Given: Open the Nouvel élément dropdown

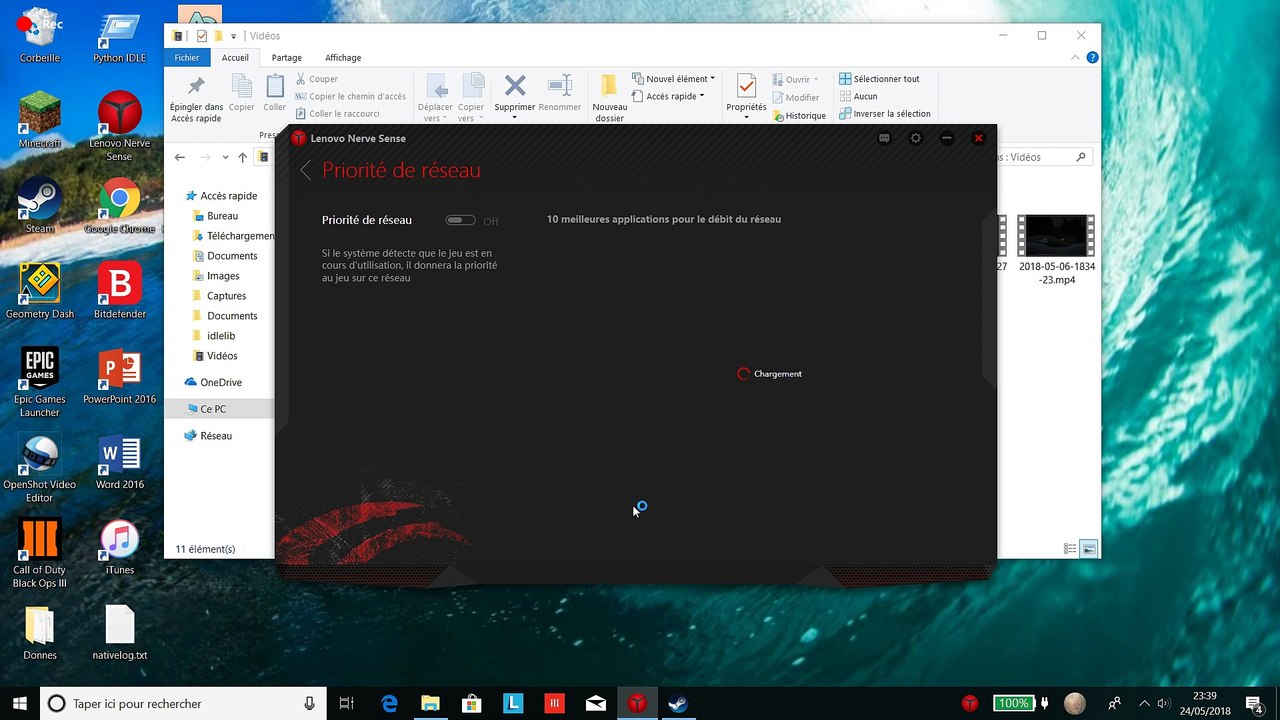Looking at the screenshot, I should point(674,79).
